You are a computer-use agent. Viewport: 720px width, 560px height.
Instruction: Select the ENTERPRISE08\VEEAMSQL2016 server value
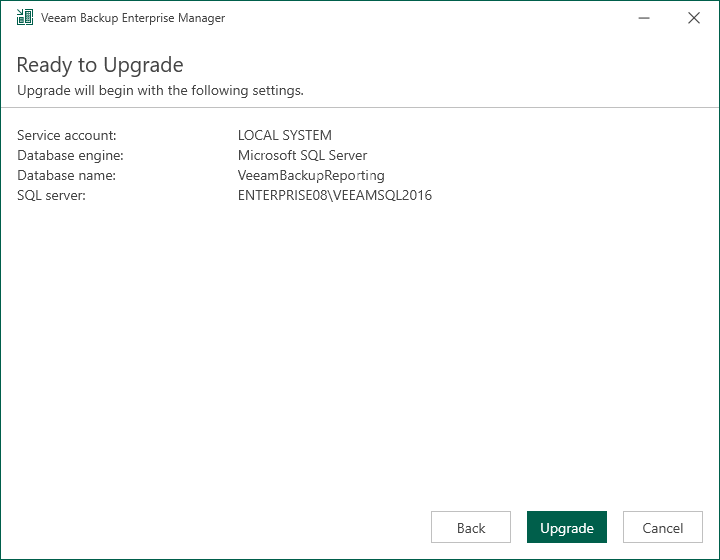[x=335, y=195]
